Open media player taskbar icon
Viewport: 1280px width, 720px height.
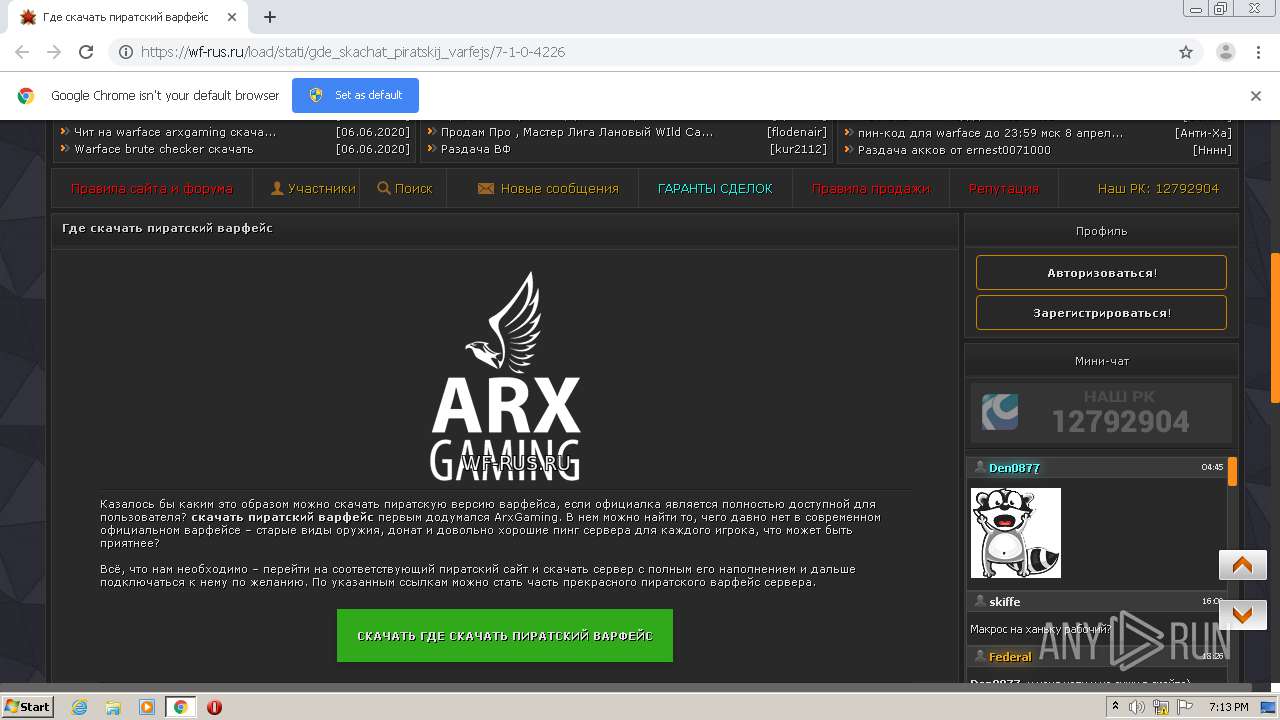147,707
